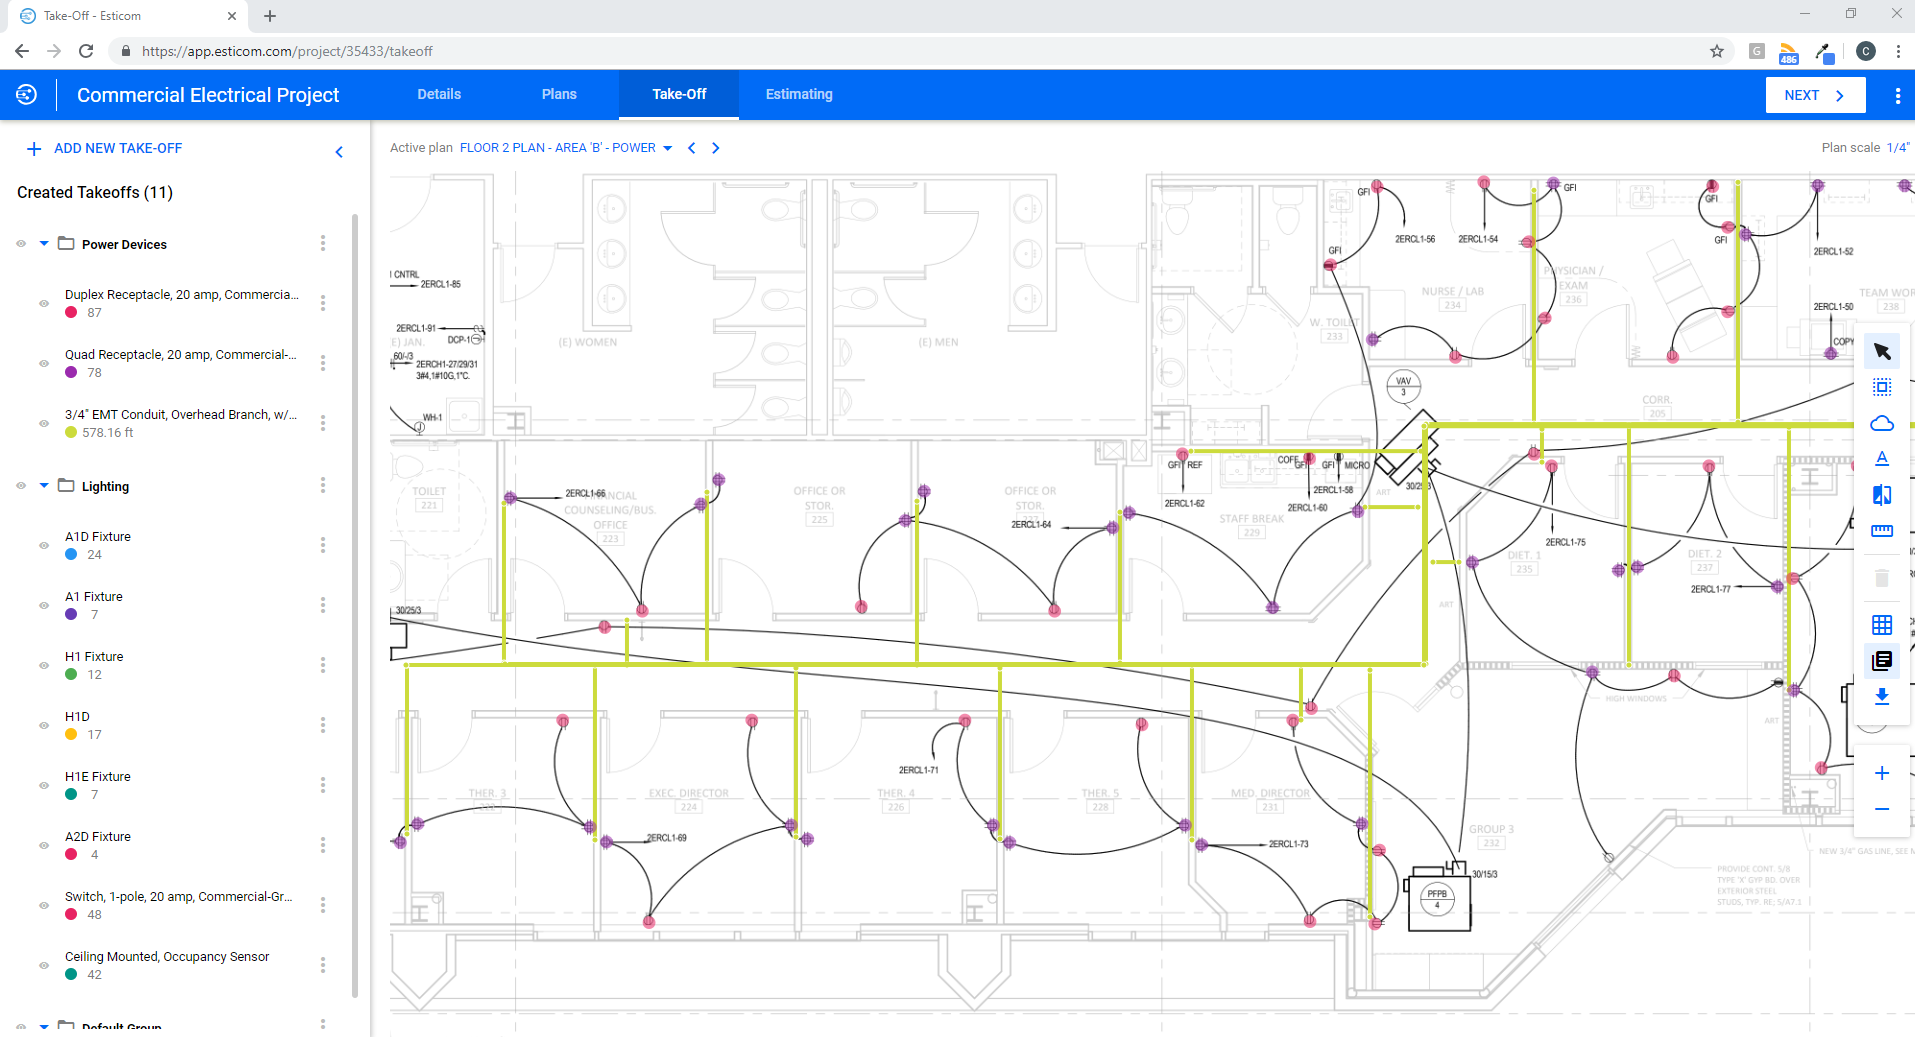Download the plan with arrow icon
The height and width of the screenshot is (1037, 1915).
[1881, 696]
